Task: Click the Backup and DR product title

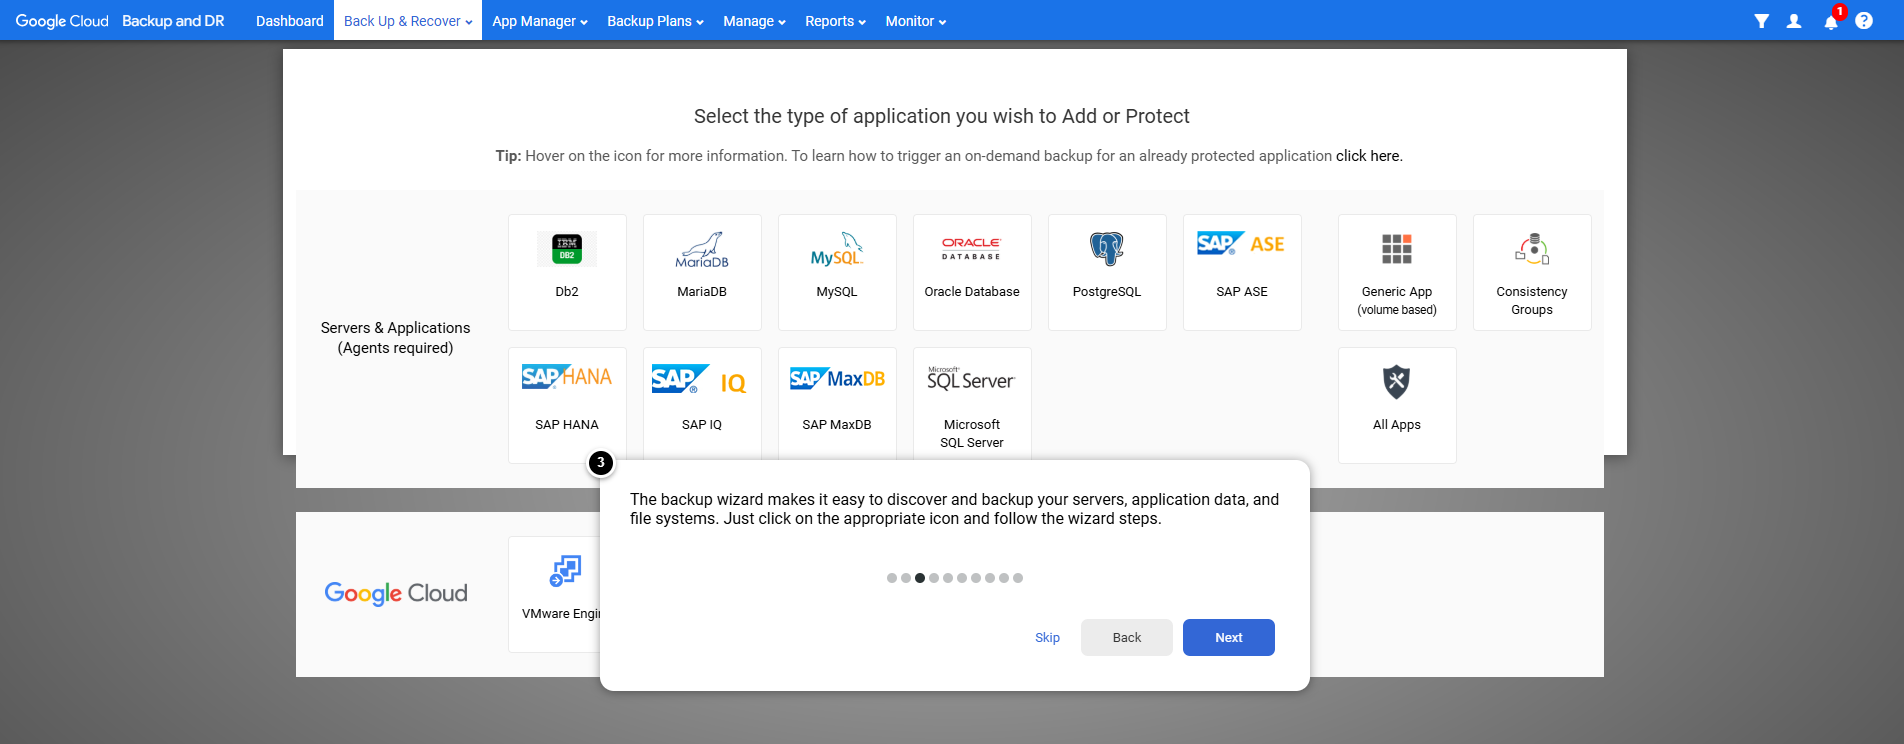Action: tap(173, 21)
